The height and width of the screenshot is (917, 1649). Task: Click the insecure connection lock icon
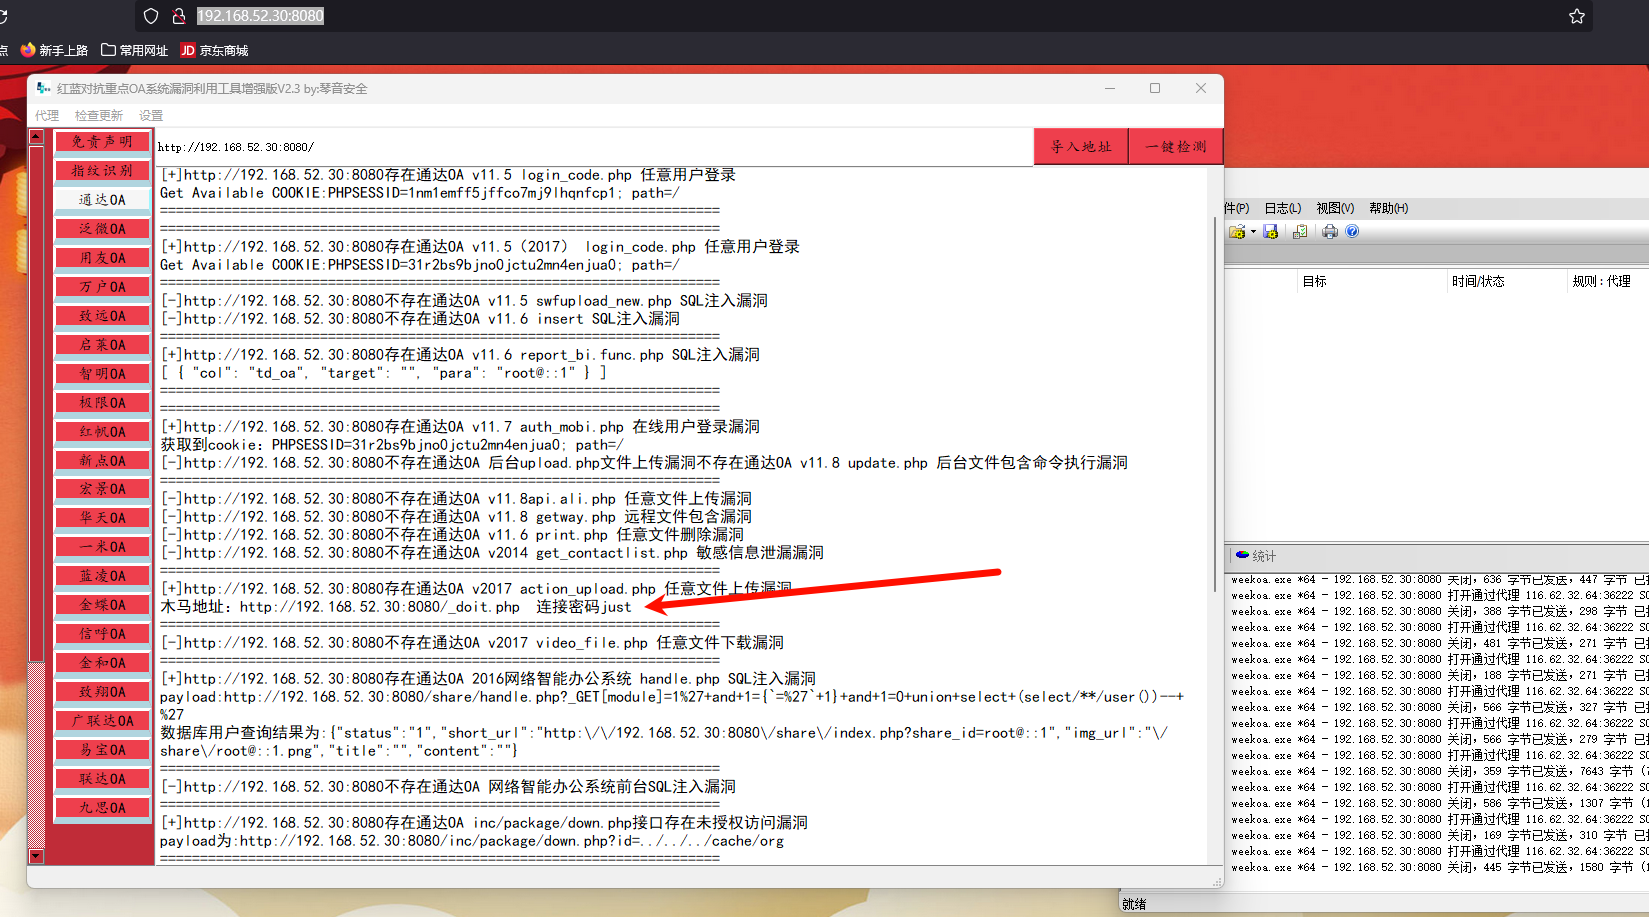(x=179, y=16)
